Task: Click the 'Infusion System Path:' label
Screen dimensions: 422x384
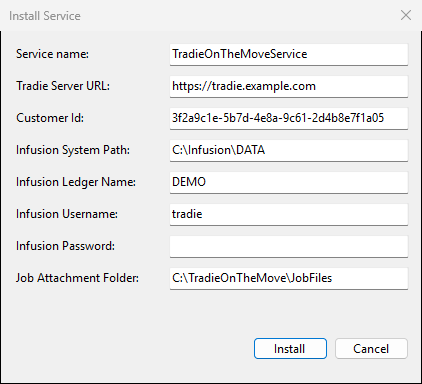Action: click(73, 150)
